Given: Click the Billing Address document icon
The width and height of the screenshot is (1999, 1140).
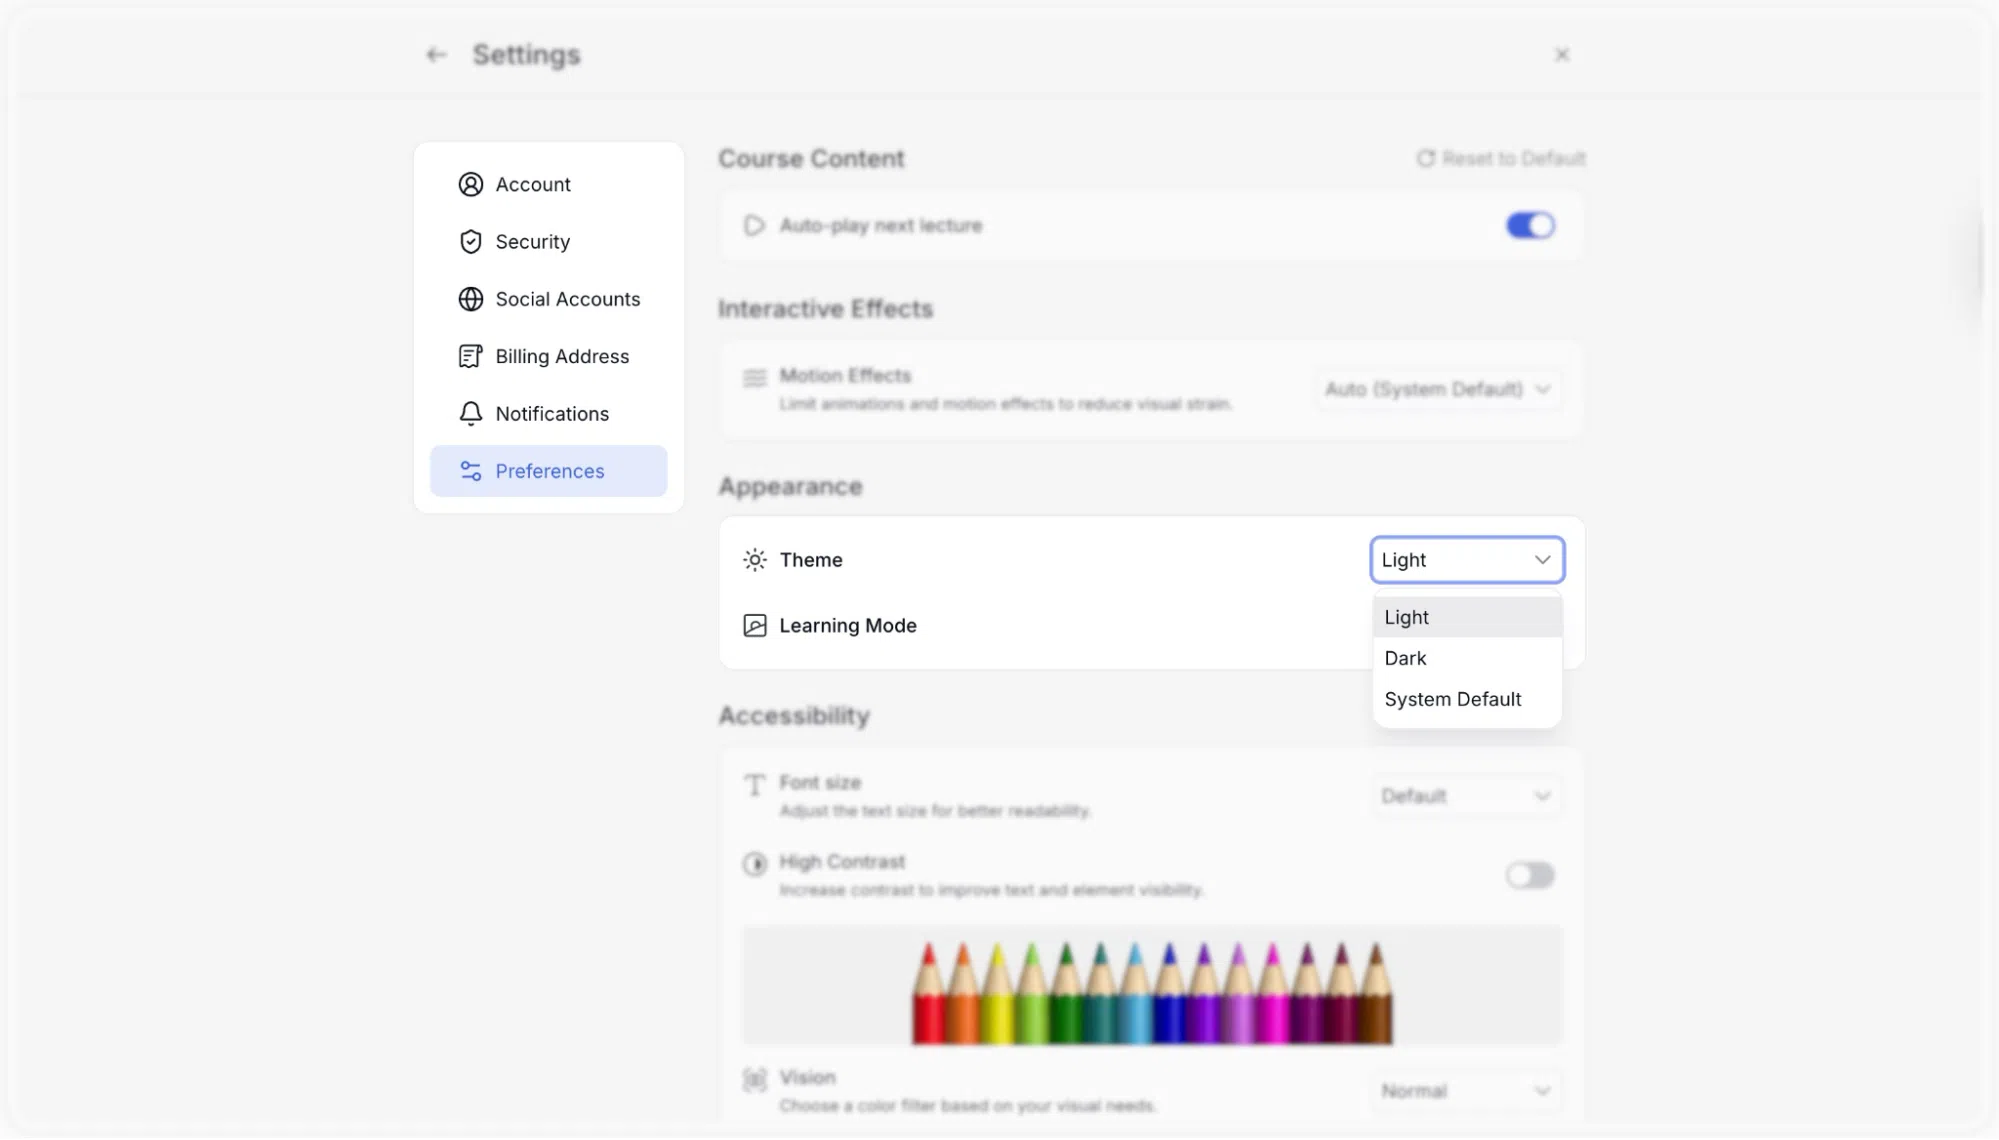Looking at the screenshot, I should [x=470, y=357].
